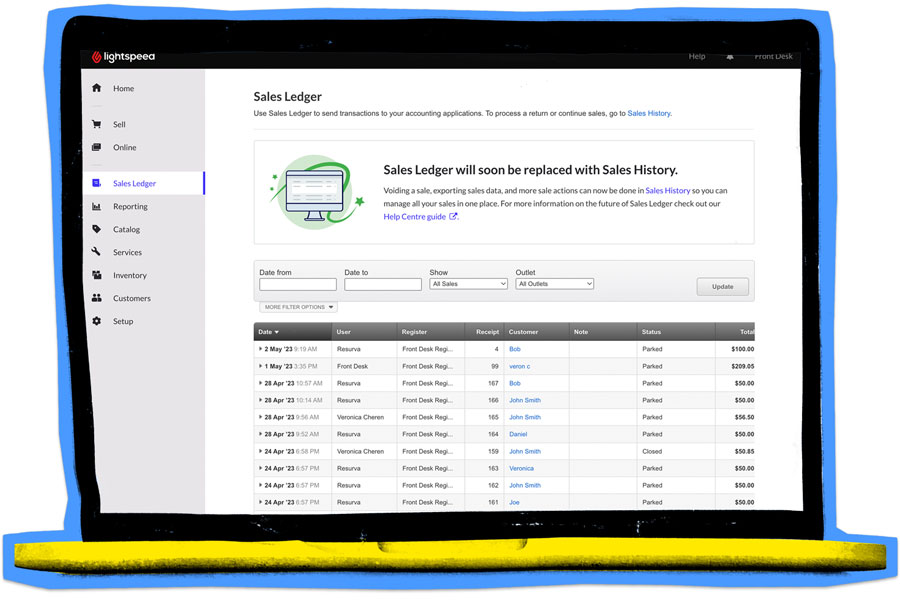Expand the 1 May '23 3:35 PM row
This screenshot has width=900, height=602.
(x=260, y=366)
